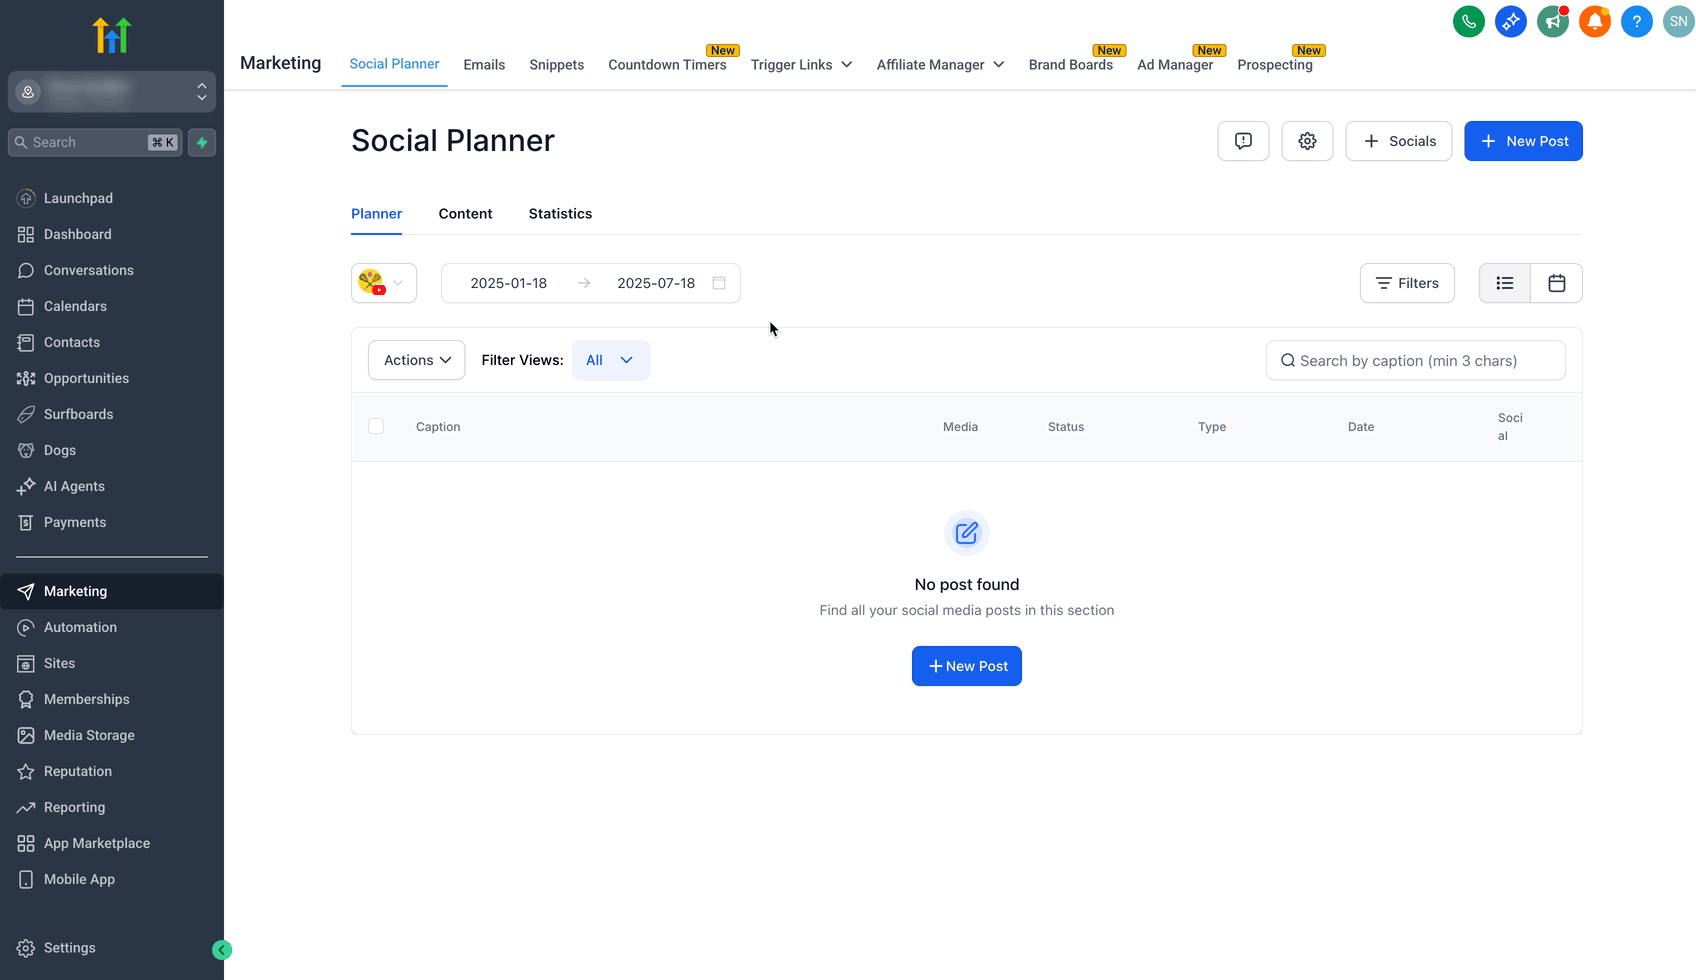This screenshot has width=1696, height=980.
Task: Switch to the Snippets tab
Action: (x=557, y=65)
